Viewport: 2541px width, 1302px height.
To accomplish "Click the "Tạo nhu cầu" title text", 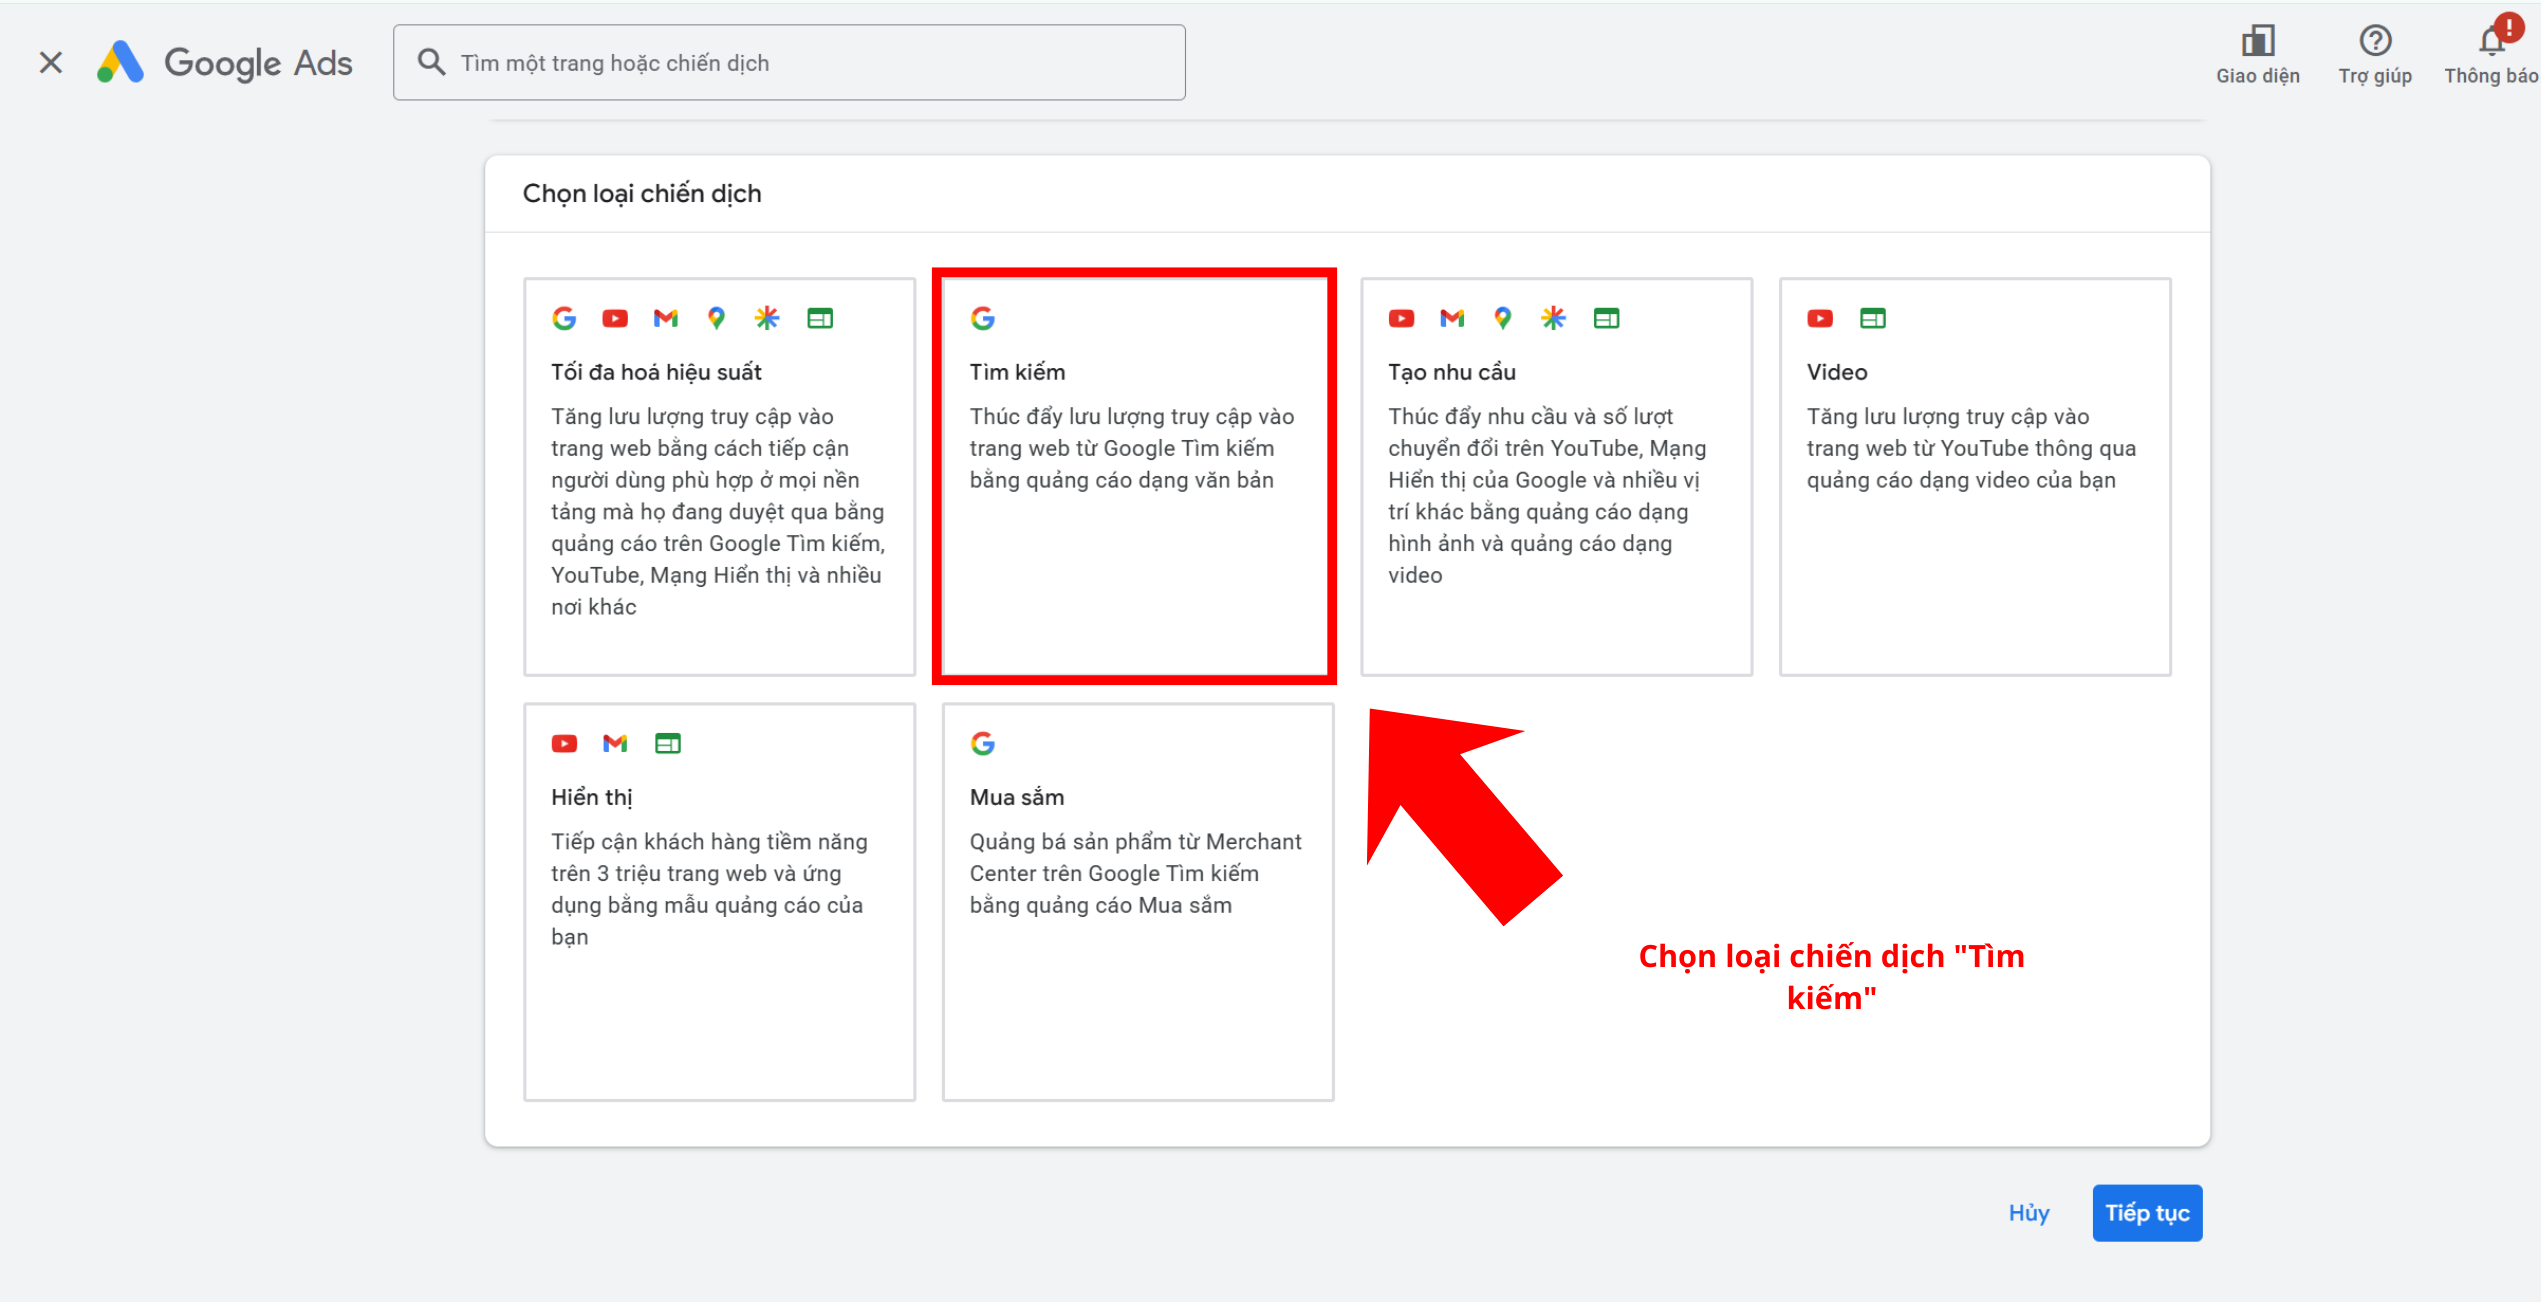I will [1452, 372].
